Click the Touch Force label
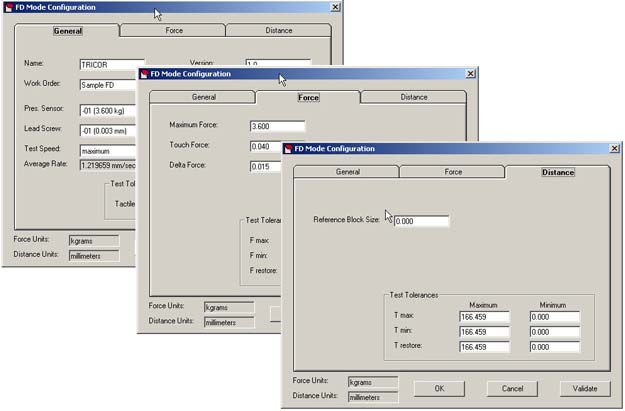Image resolution: width=625 pixels, height=411 pixels. (x=189, y=145)
